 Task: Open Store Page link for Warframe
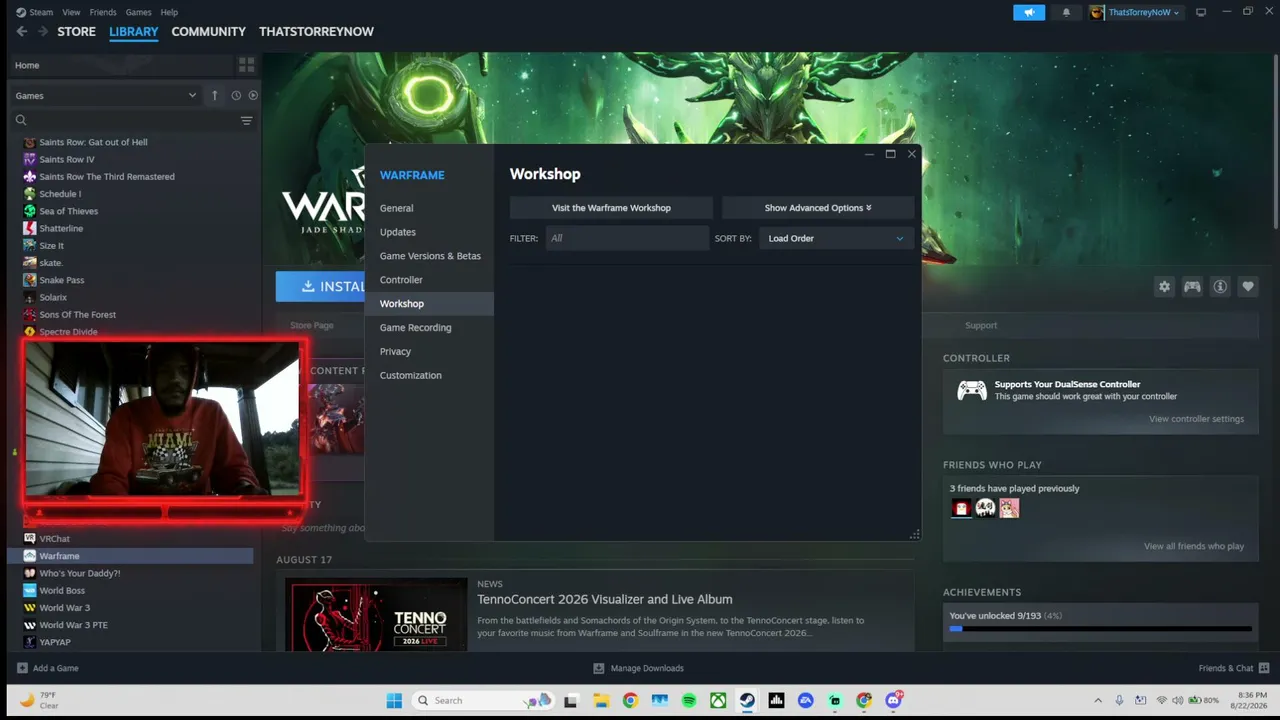click(x=312, y=326)
